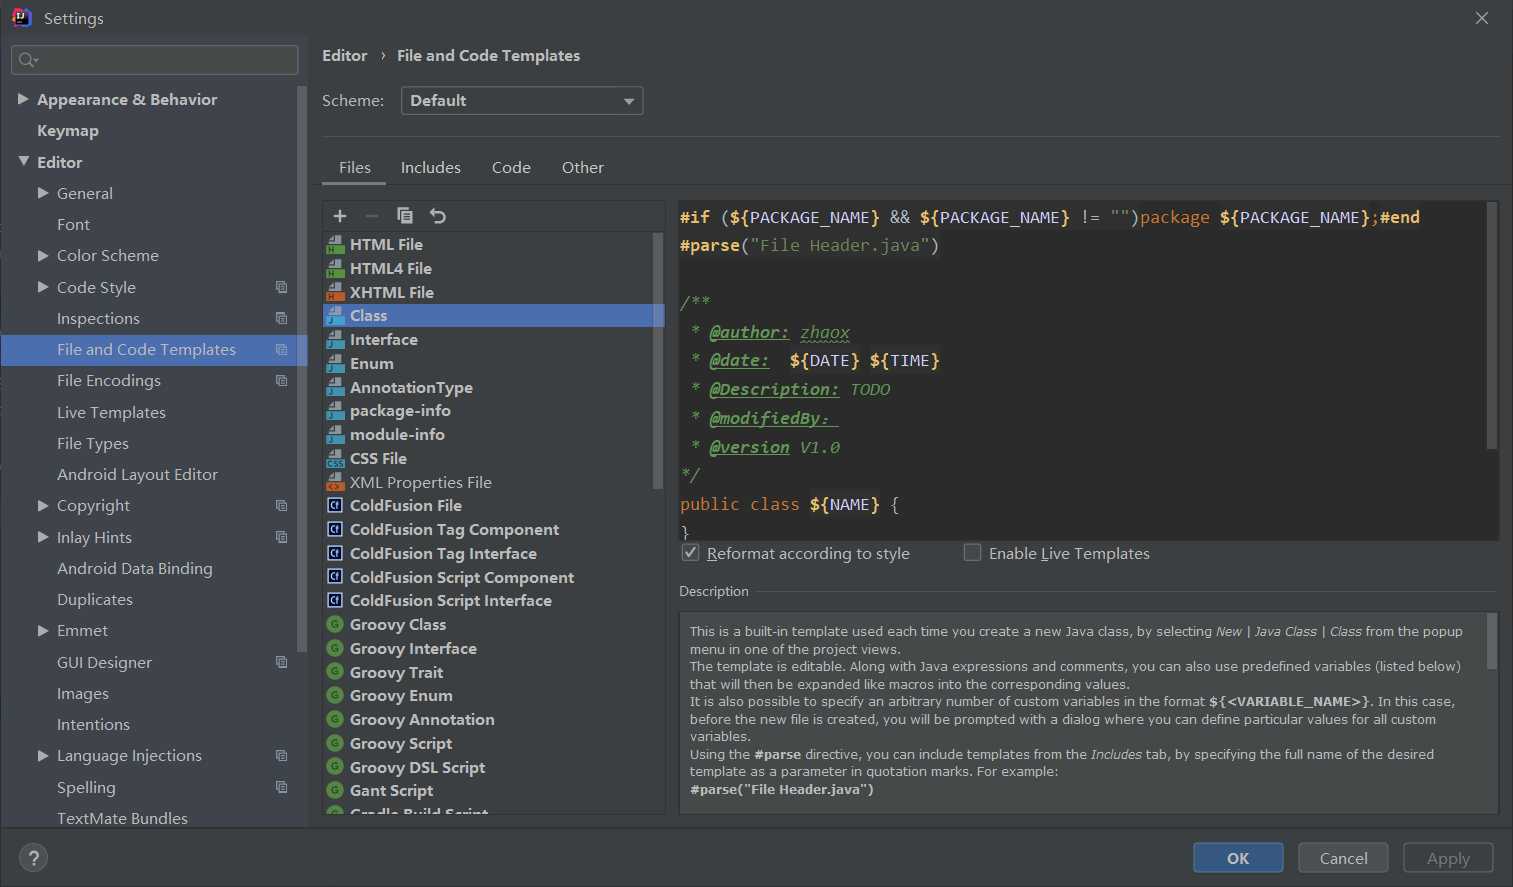
Task: Click the ColdFusion File icon
Action: click(x=336, y=506)
